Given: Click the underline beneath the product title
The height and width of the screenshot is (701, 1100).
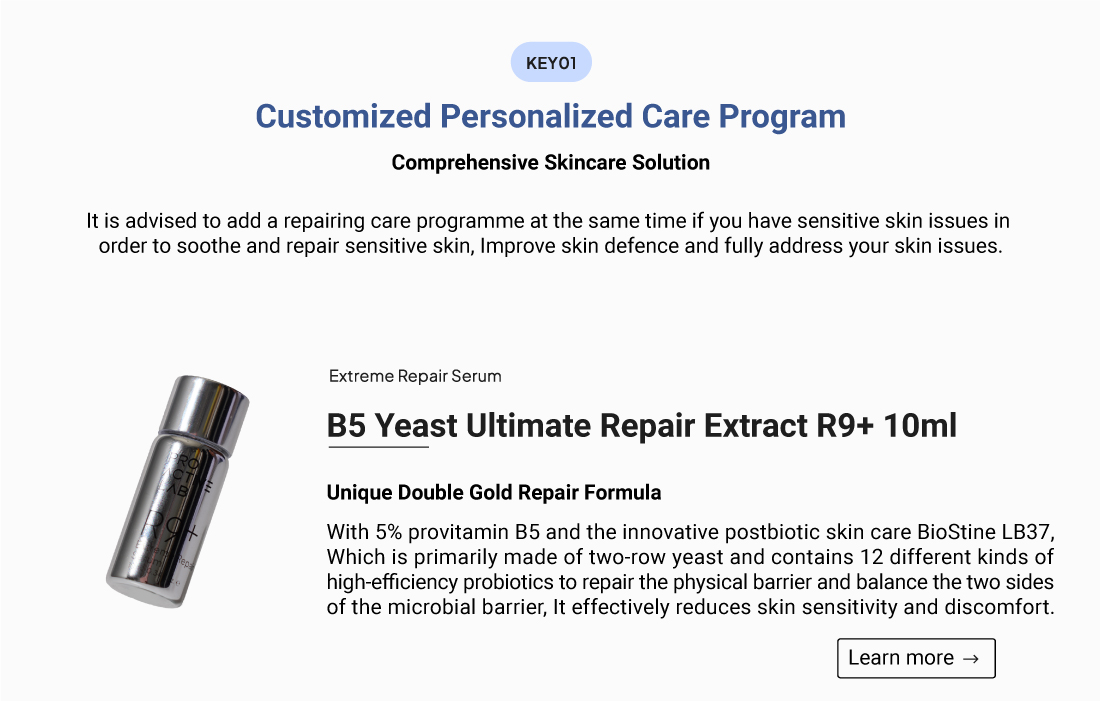Looking at the screenshot, I should click(x=378, y=447).
